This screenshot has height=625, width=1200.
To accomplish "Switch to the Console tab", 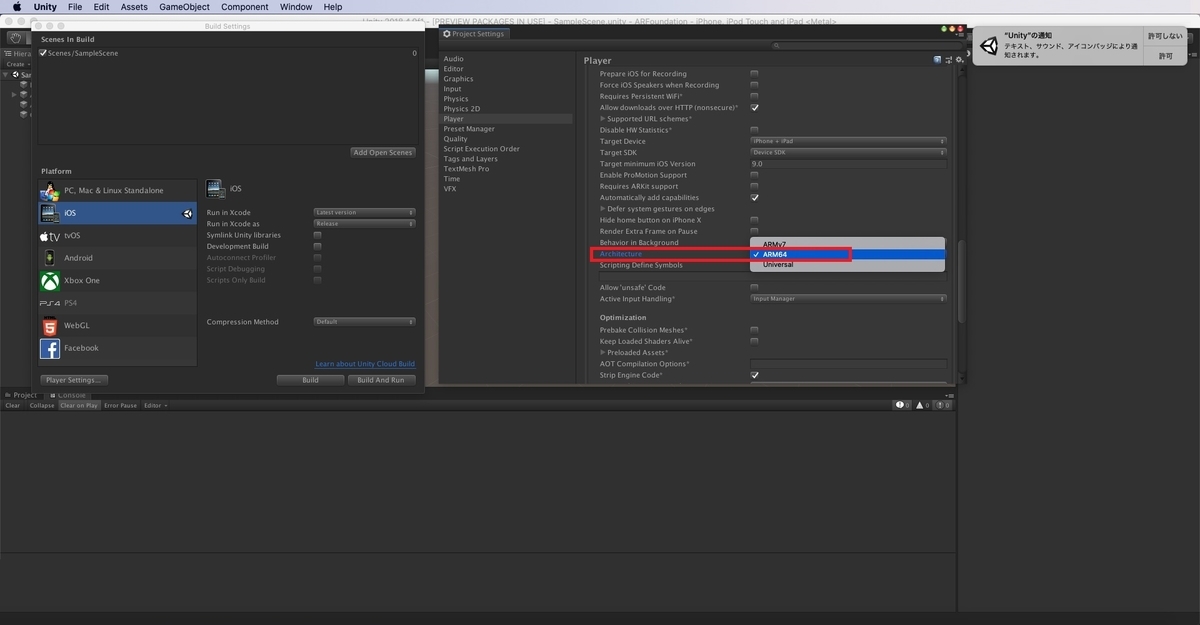I will click(68, 395).
